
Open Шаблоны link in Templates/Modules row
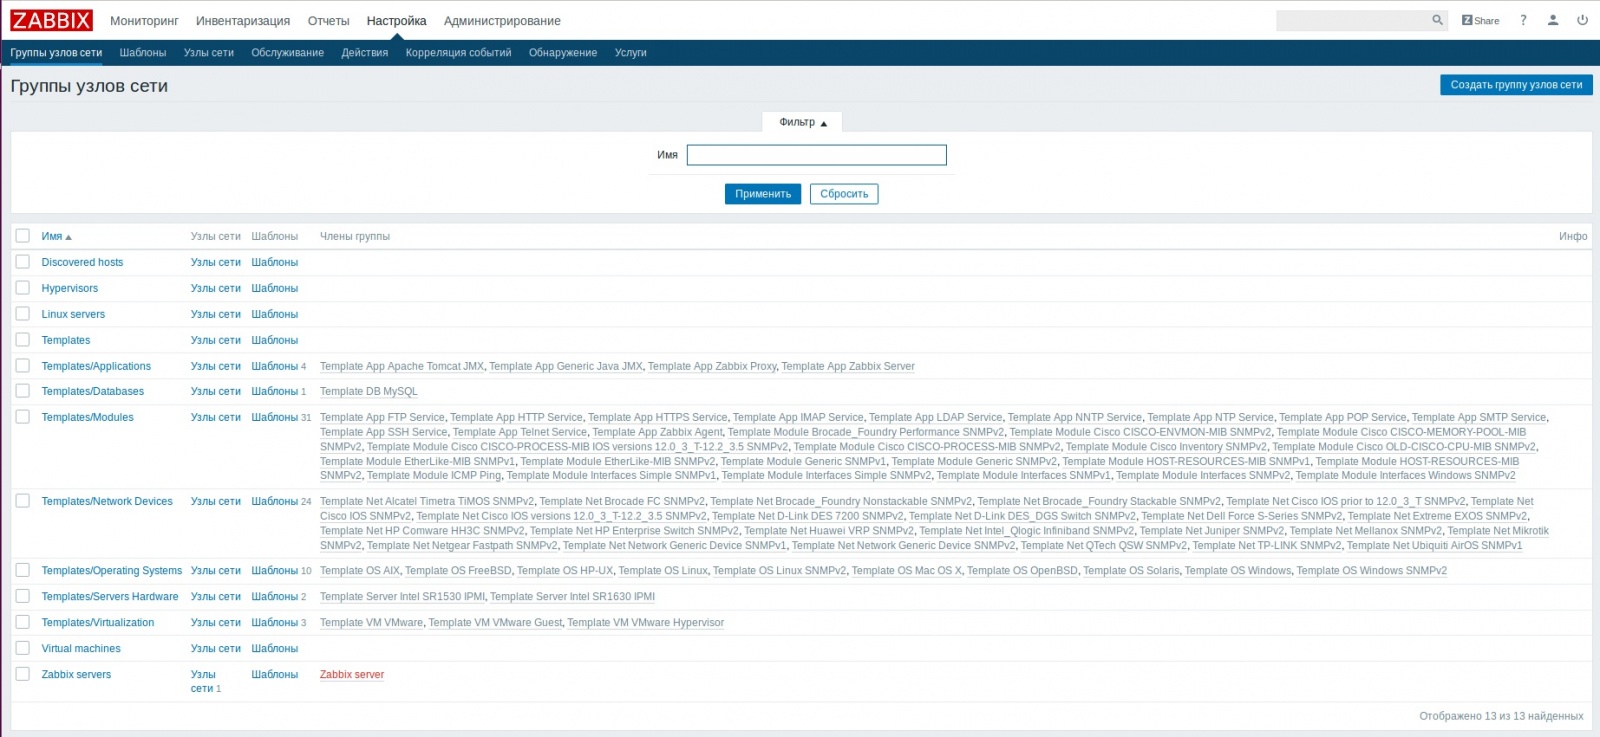275,417
